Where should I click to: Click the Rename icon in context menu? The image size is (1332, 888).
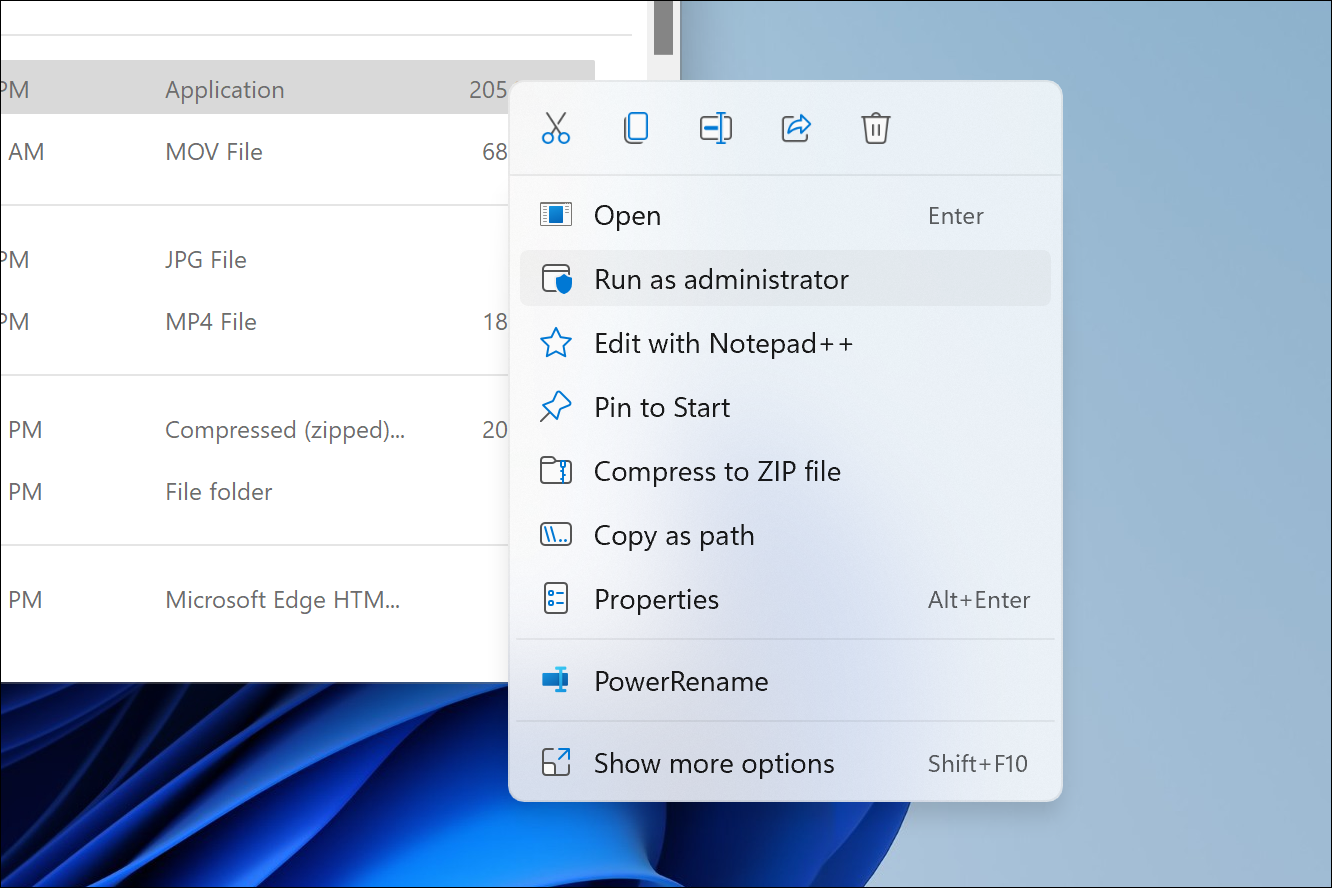(x=716, y=128)
